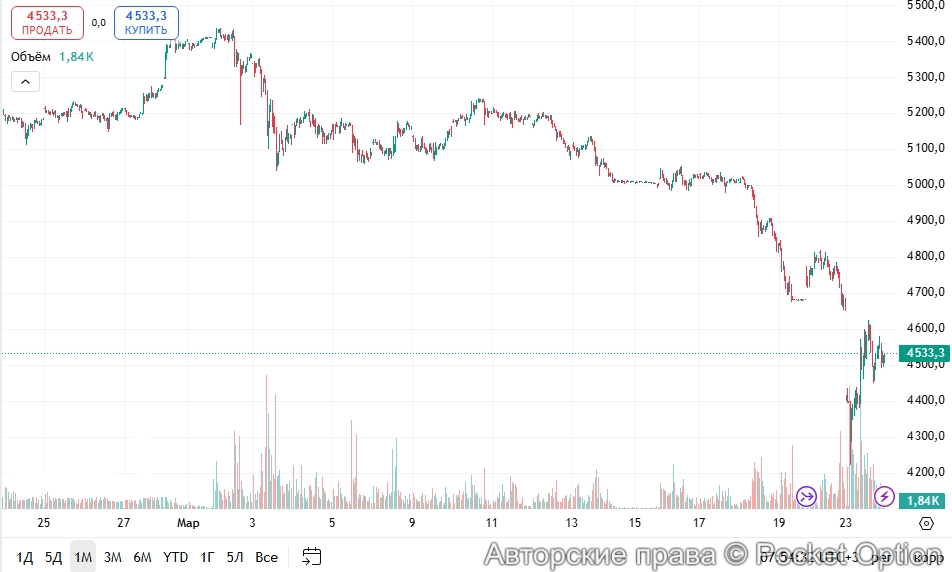
Task: Show the full history with Все
Action: click(266, 557)
